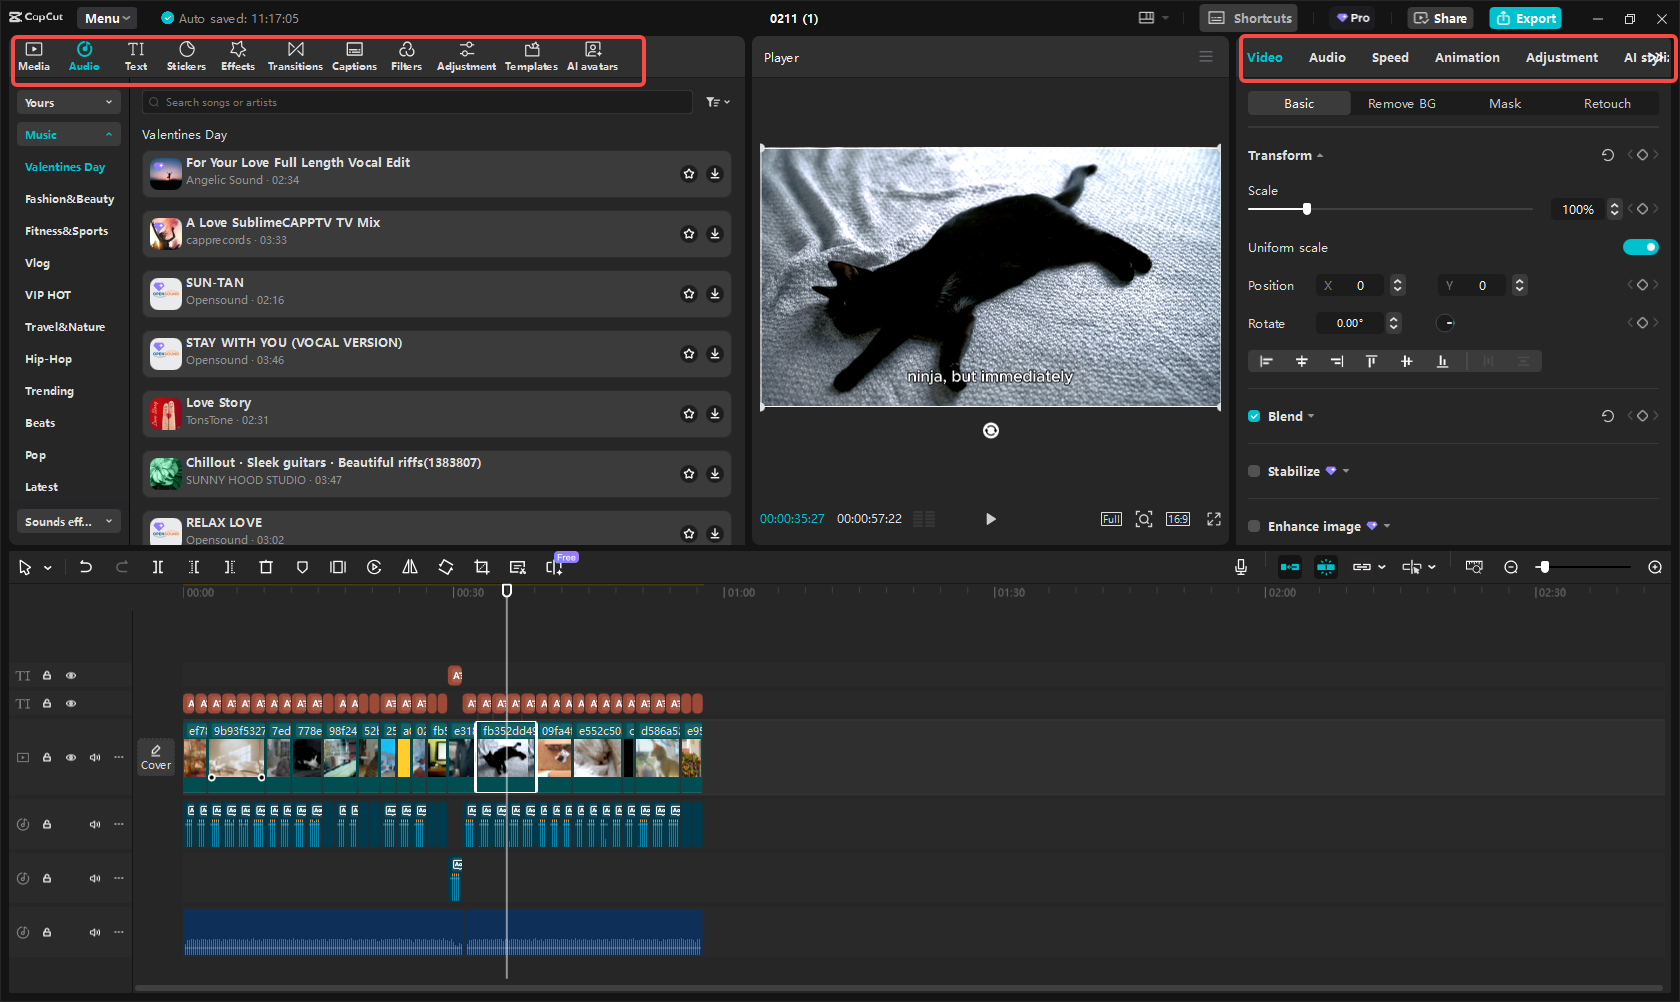Click the Captions panel icon

[354, 56]
